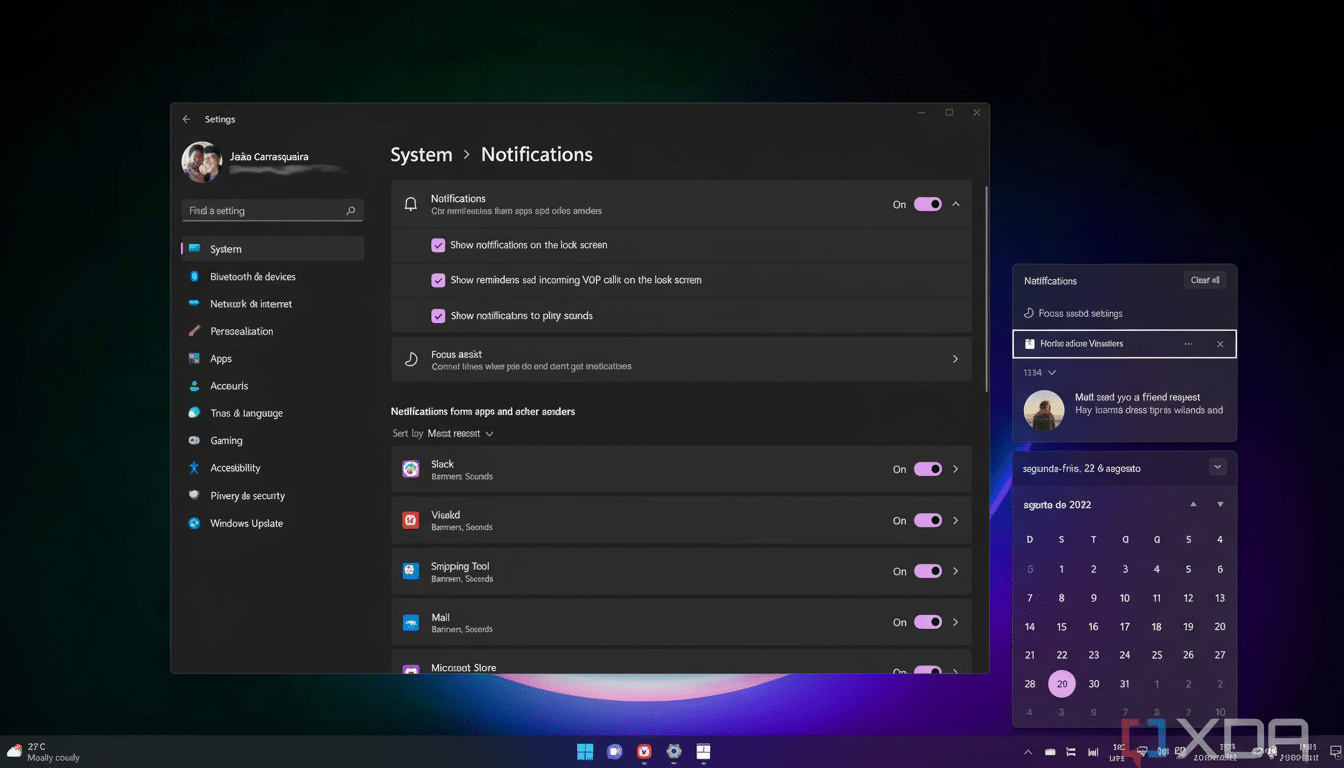
Task: Click the search magnifier in Find a setting
Action: pyautogui.click(x=350, y=210)
